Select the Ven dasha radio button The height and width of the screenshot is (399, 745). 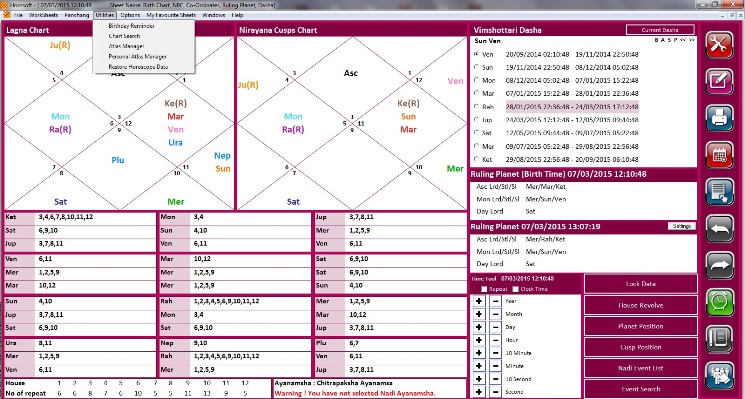[x=477, y=54]
